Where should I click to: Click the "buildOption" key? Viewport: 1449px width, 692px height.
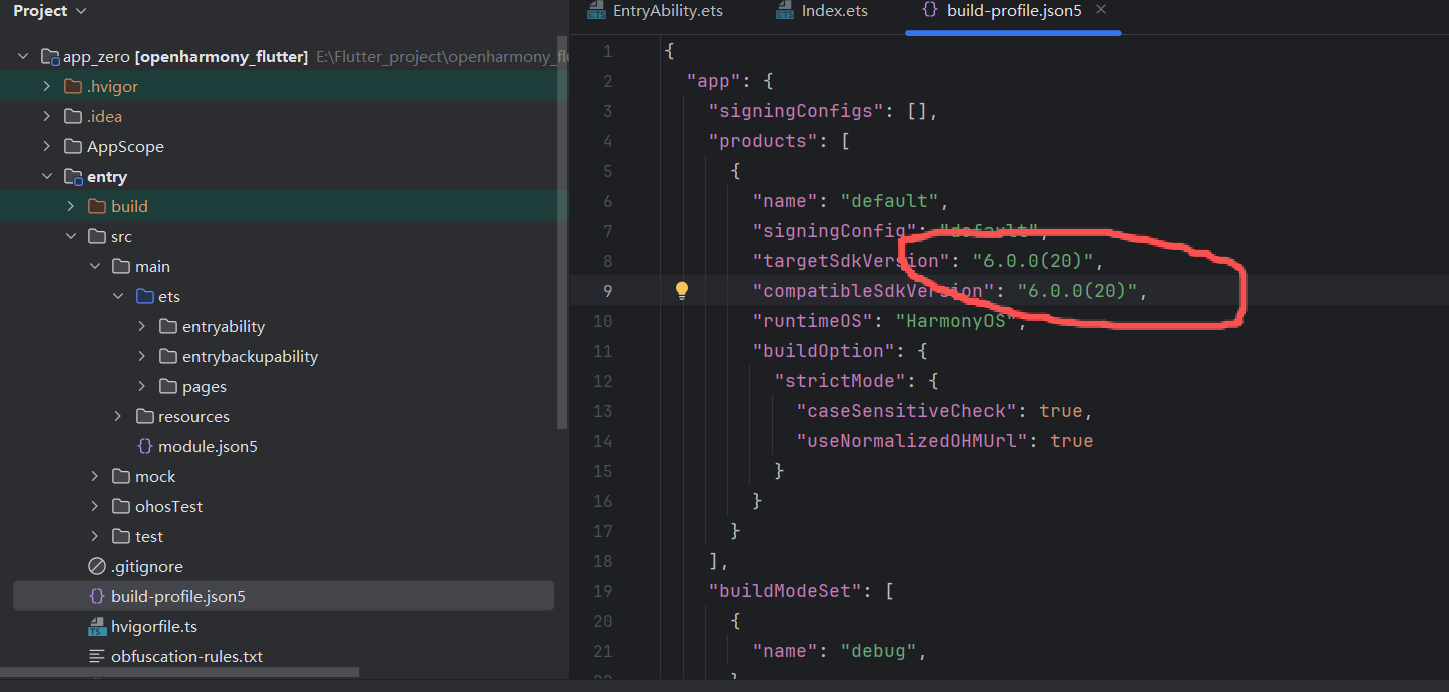pos(823,351)
